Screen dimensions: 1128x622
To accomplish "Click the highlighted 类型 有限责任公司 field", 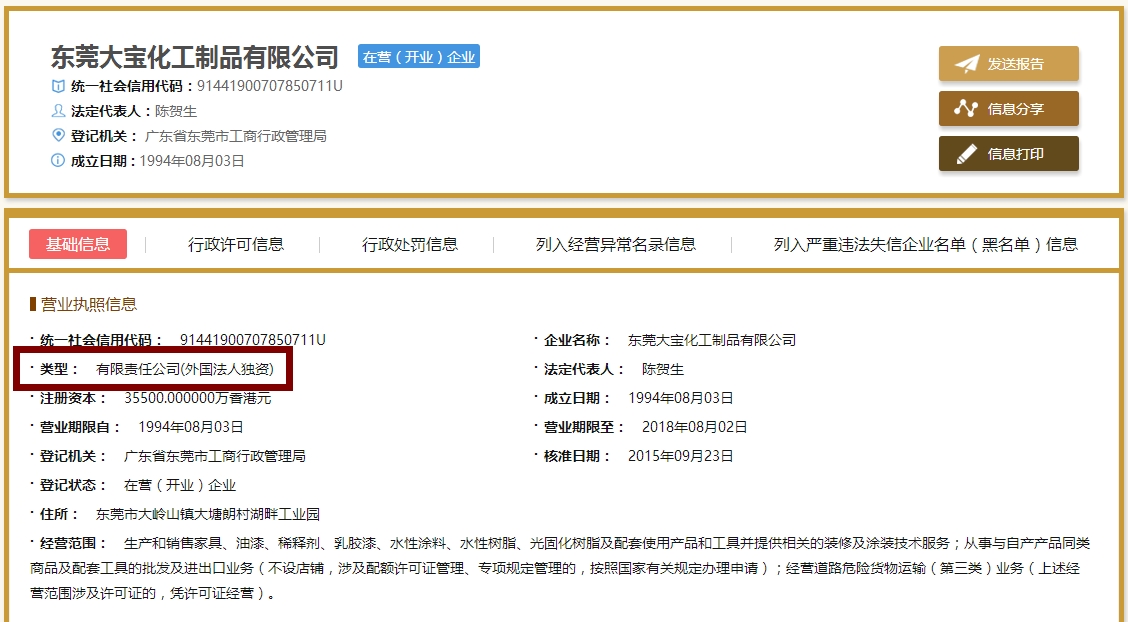I will pyautogui.click(x=155, y=369).
